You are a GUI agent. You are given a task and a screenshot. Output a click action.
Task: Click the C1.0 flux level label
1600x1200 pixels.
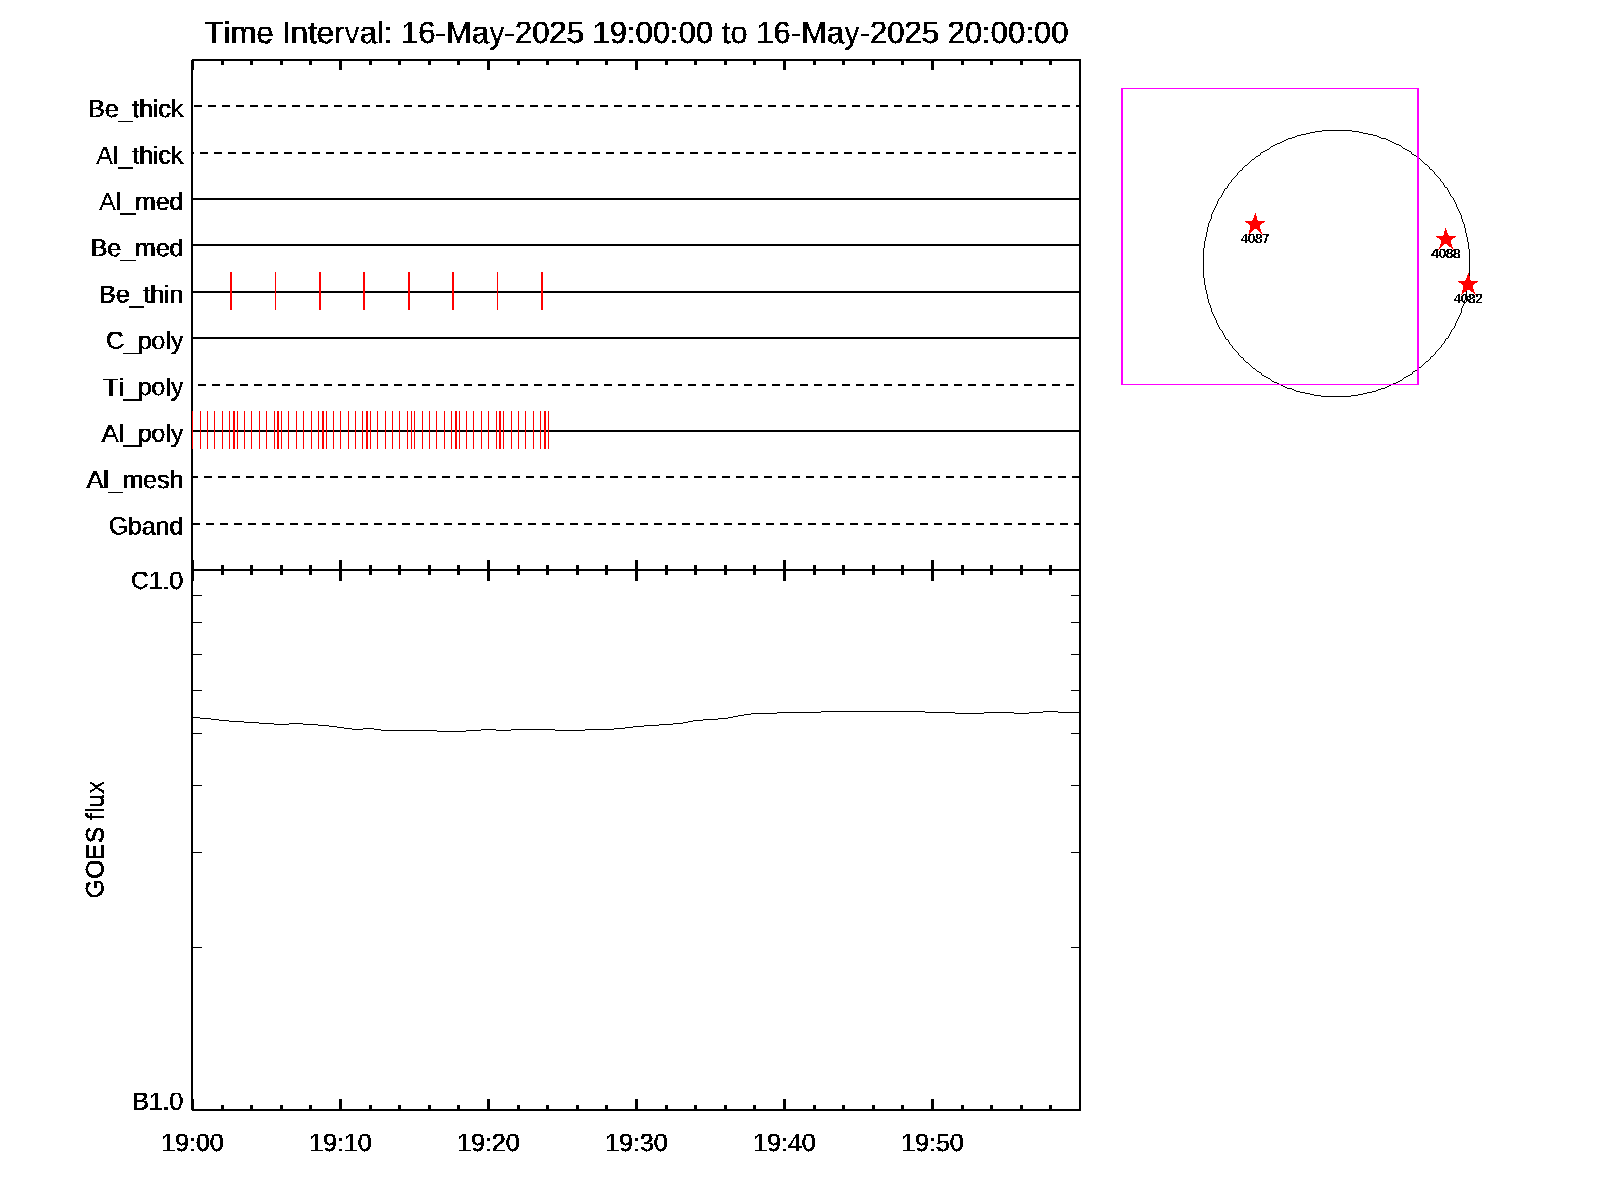158,581
